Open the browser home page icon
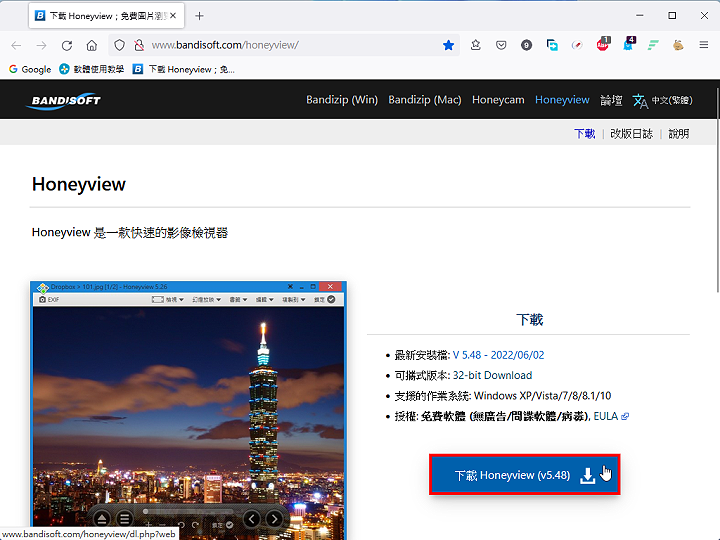The image size is (720, 540). coord(92,45)
